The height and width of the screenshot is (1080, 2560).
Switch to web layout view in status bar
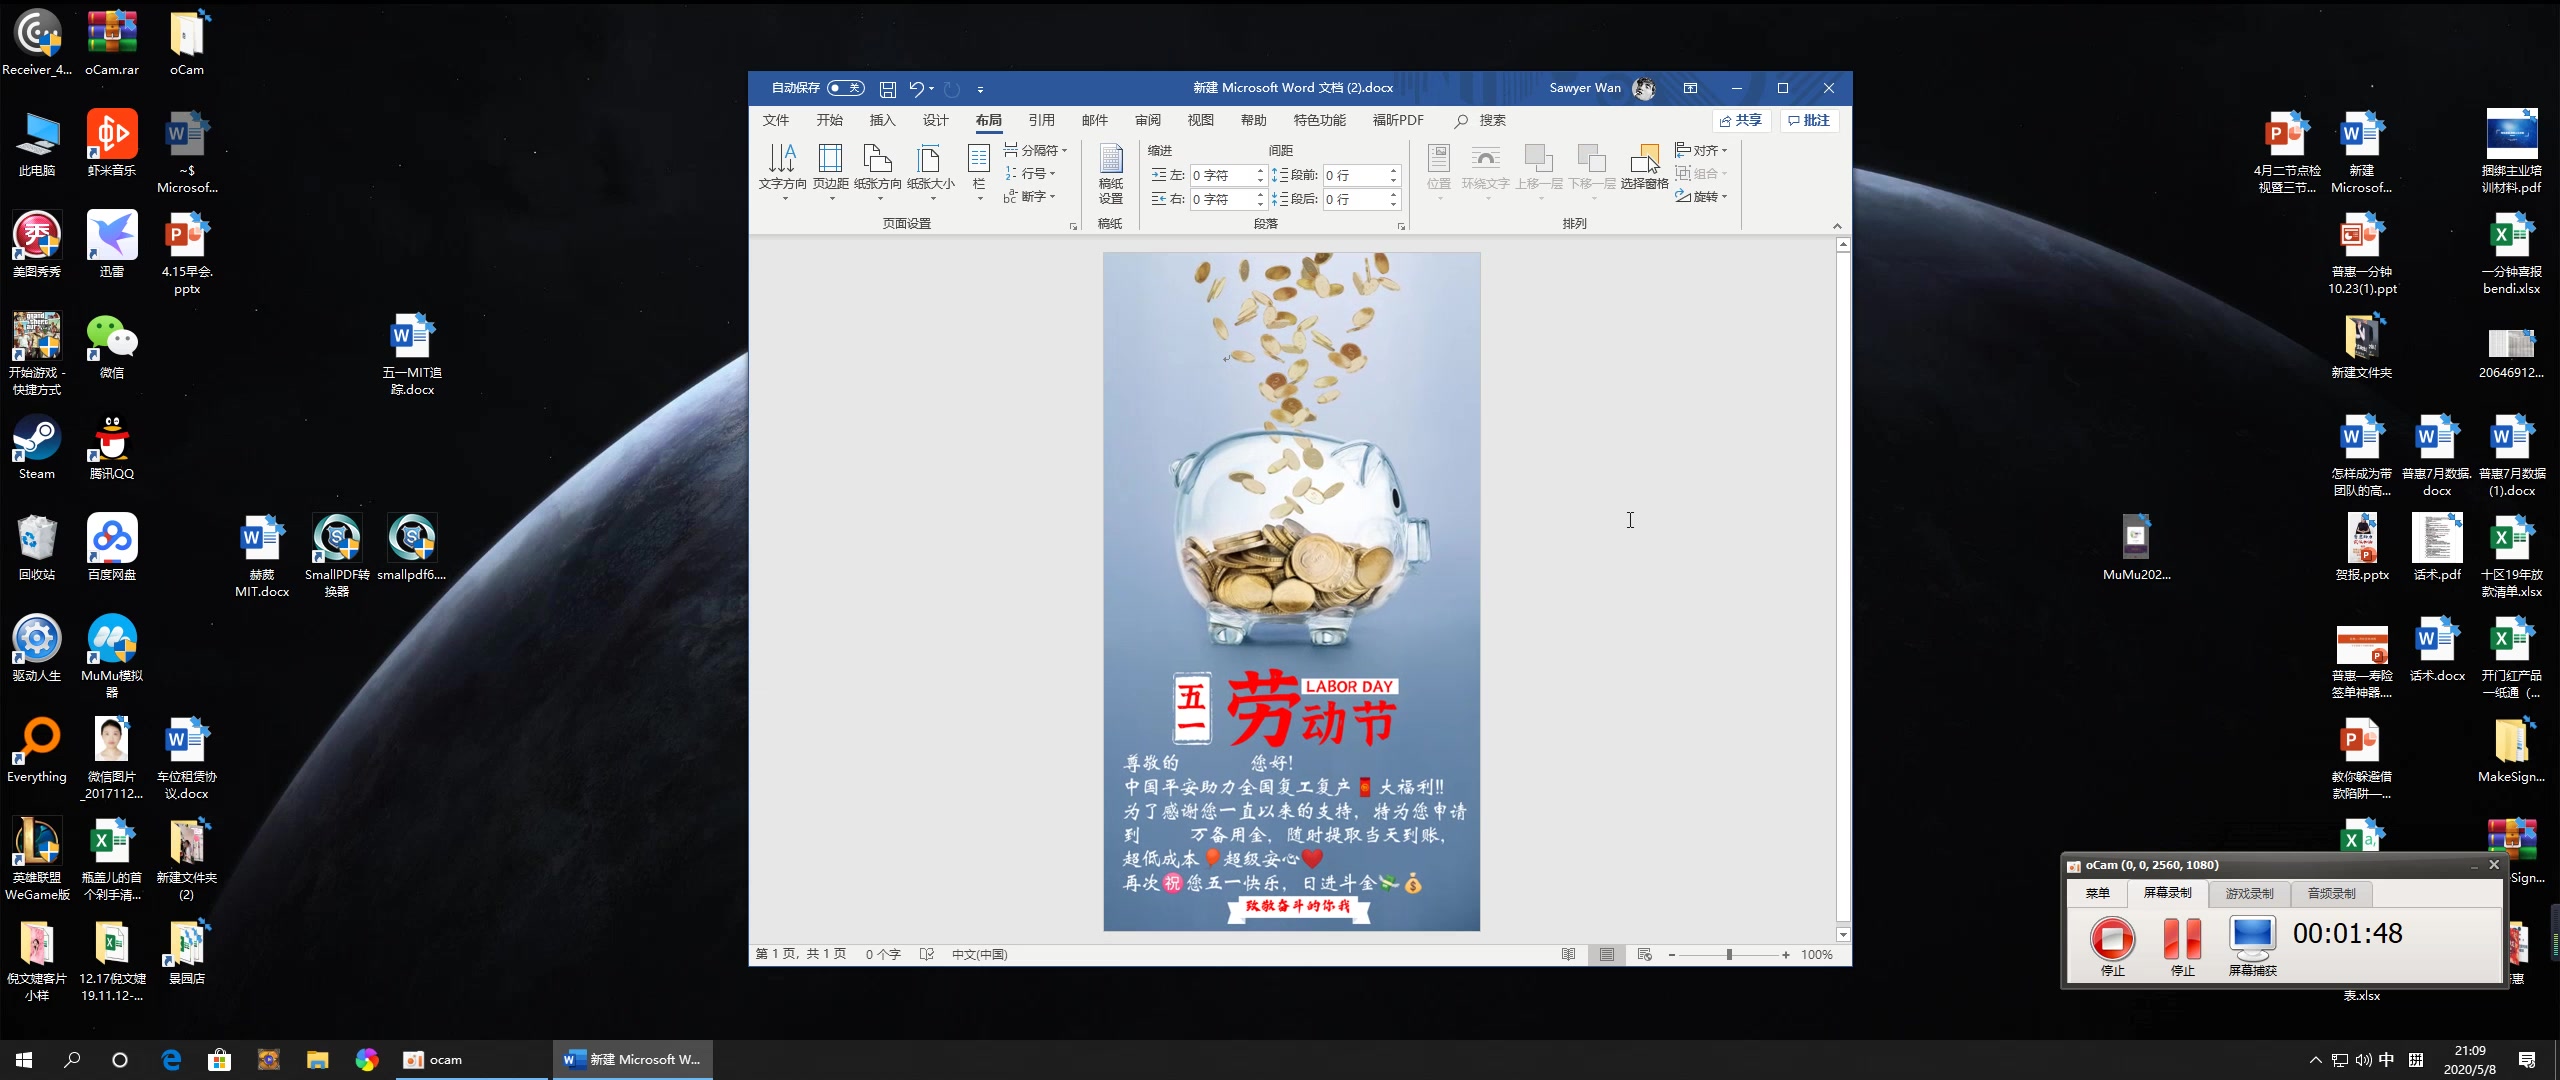click(1644, 954)
